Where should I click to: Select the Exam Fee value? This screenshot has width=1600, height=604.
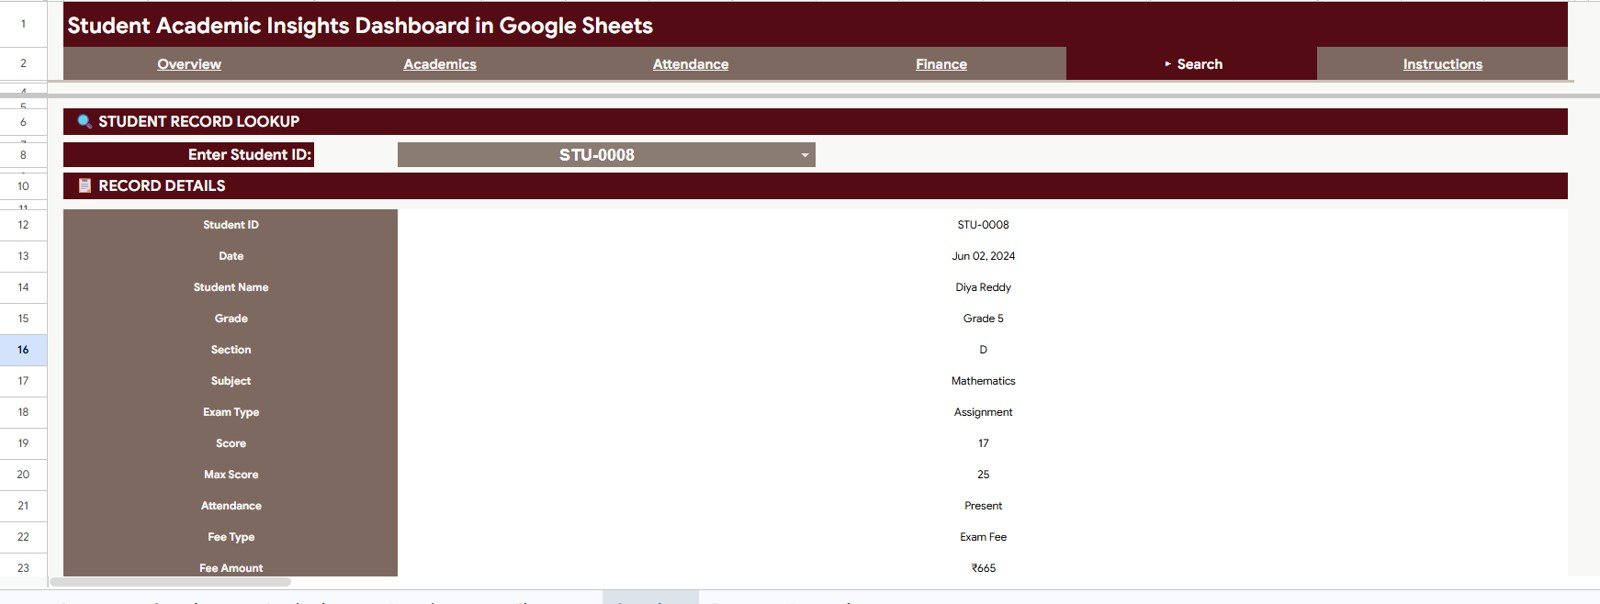click(x=983, y=537)
